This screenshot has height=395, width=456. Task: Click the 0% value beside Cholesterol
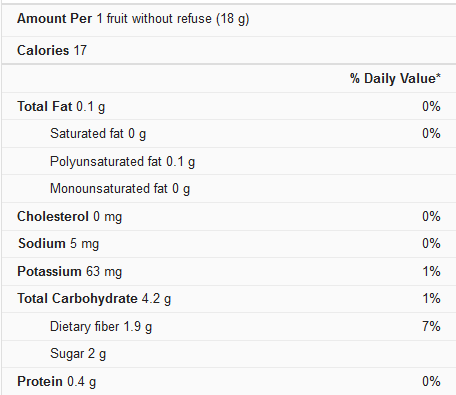(431, 216)
